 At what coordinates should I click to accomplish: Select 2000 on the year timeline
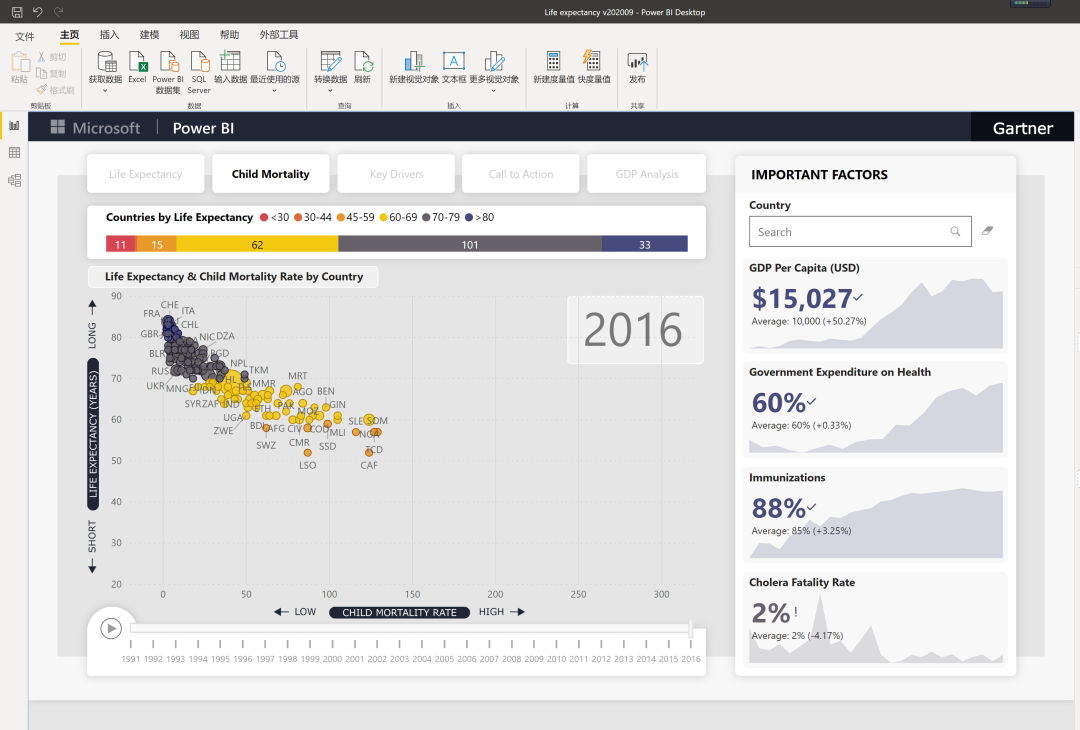[x=332, y=658]
